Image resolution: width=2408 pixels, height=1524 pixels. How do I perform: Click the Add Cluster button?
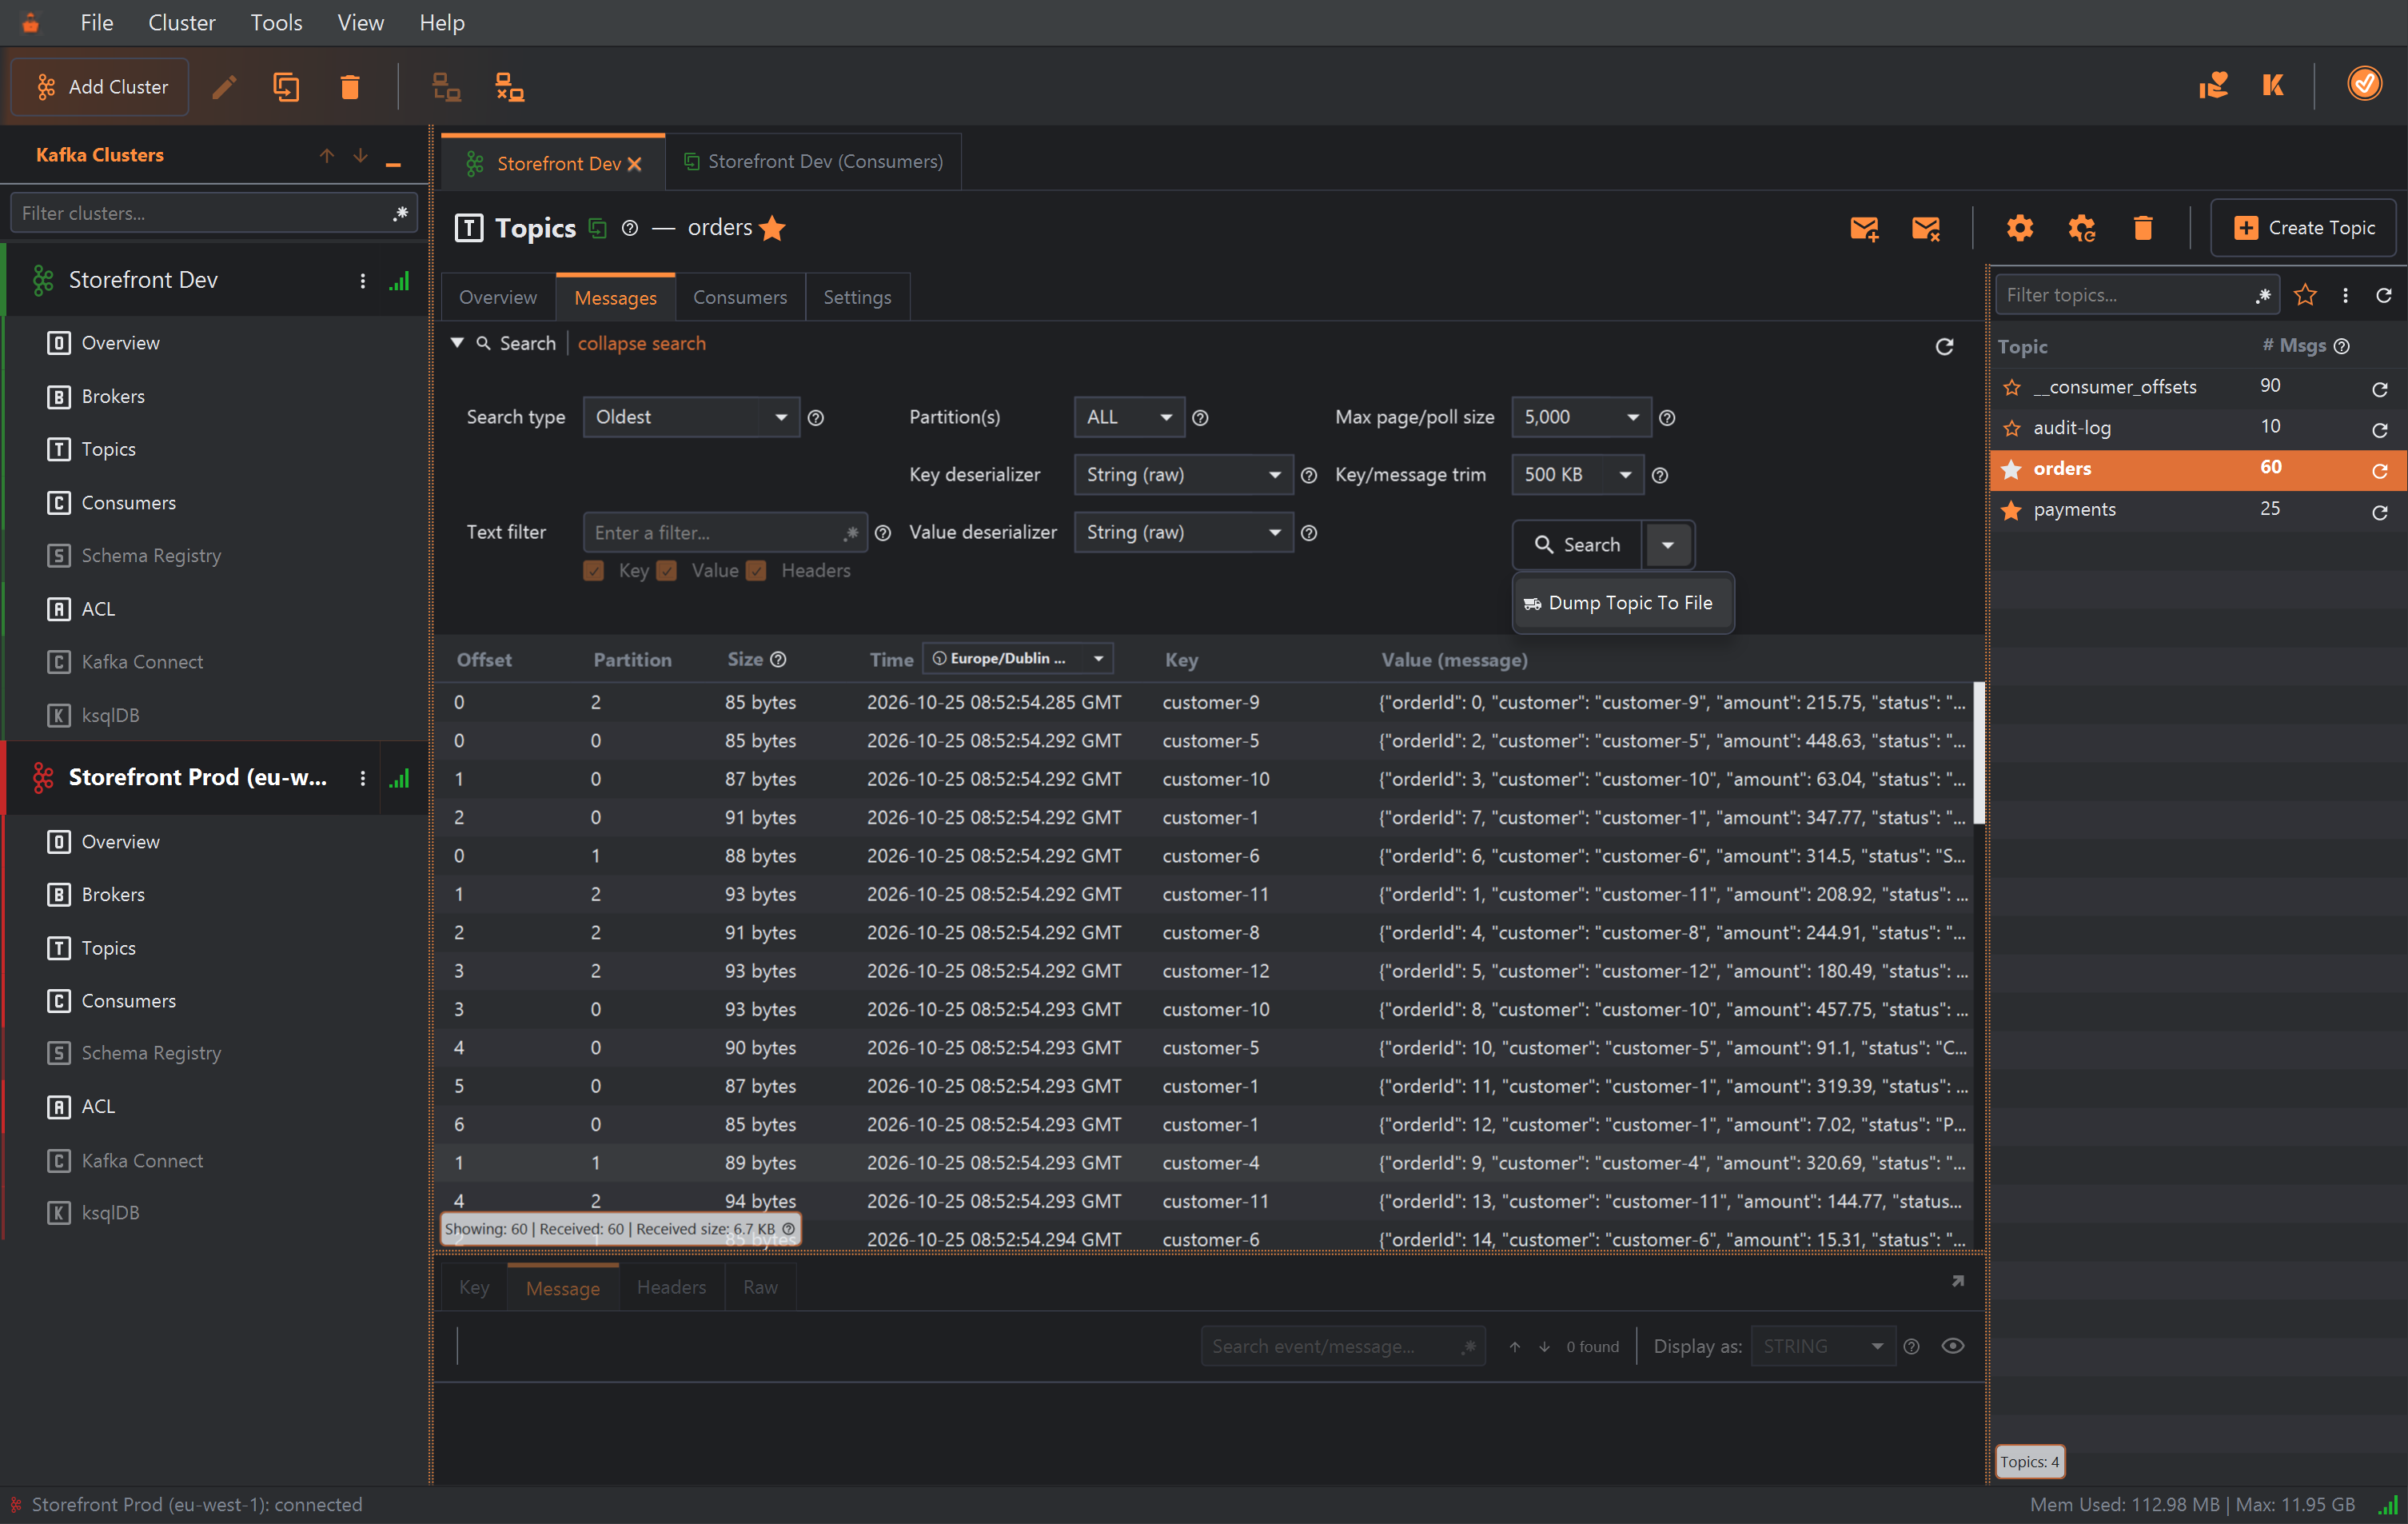coord(100,87)
